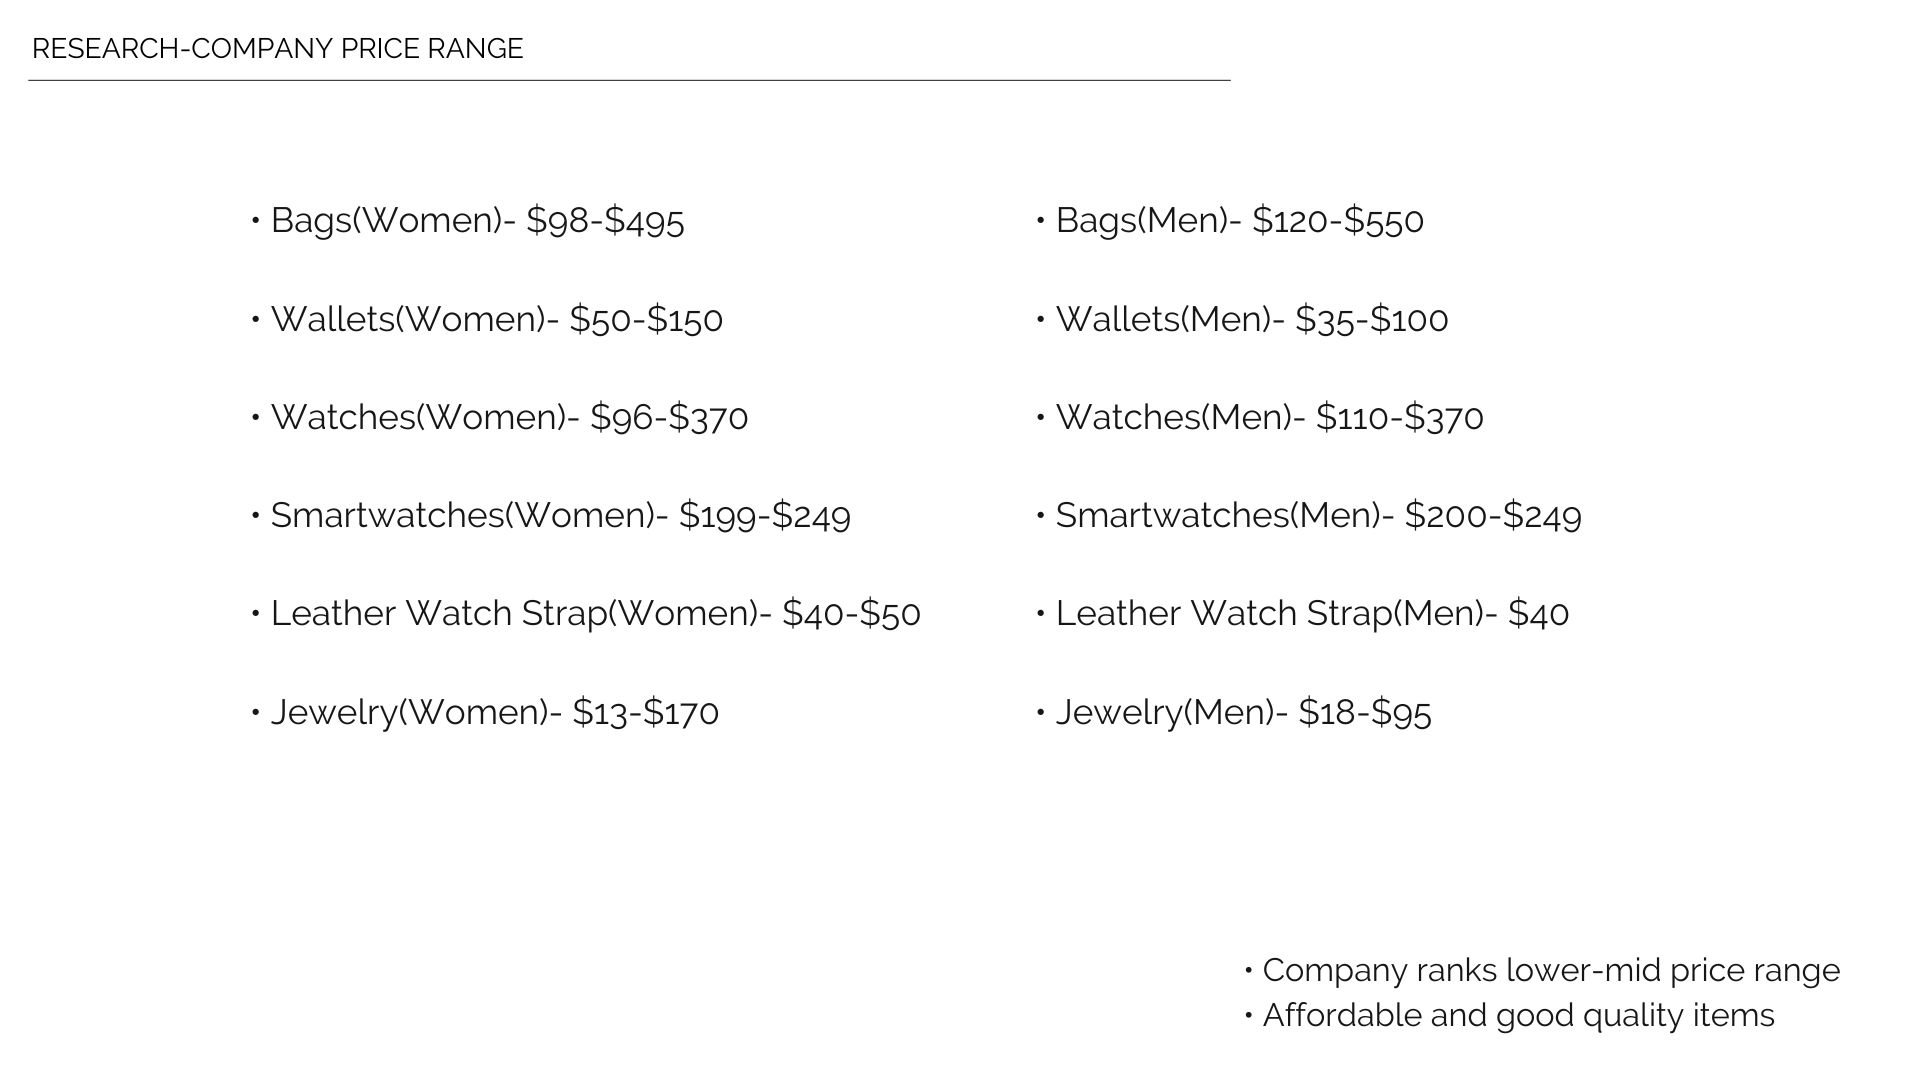Click bullet point before Bags(Women)
1920x1080 pixels.
(256, 219)
